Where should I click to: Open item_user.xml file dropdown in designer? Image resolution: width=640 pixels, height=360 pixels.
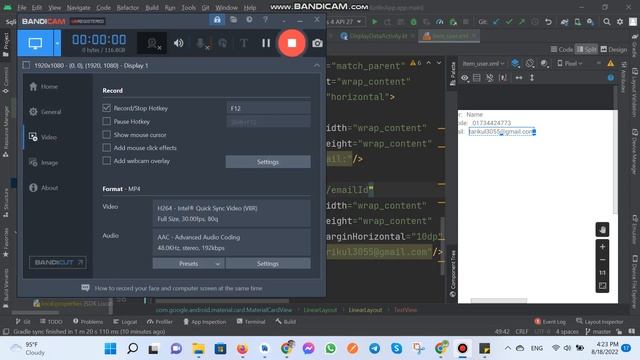tap(483, 64)
